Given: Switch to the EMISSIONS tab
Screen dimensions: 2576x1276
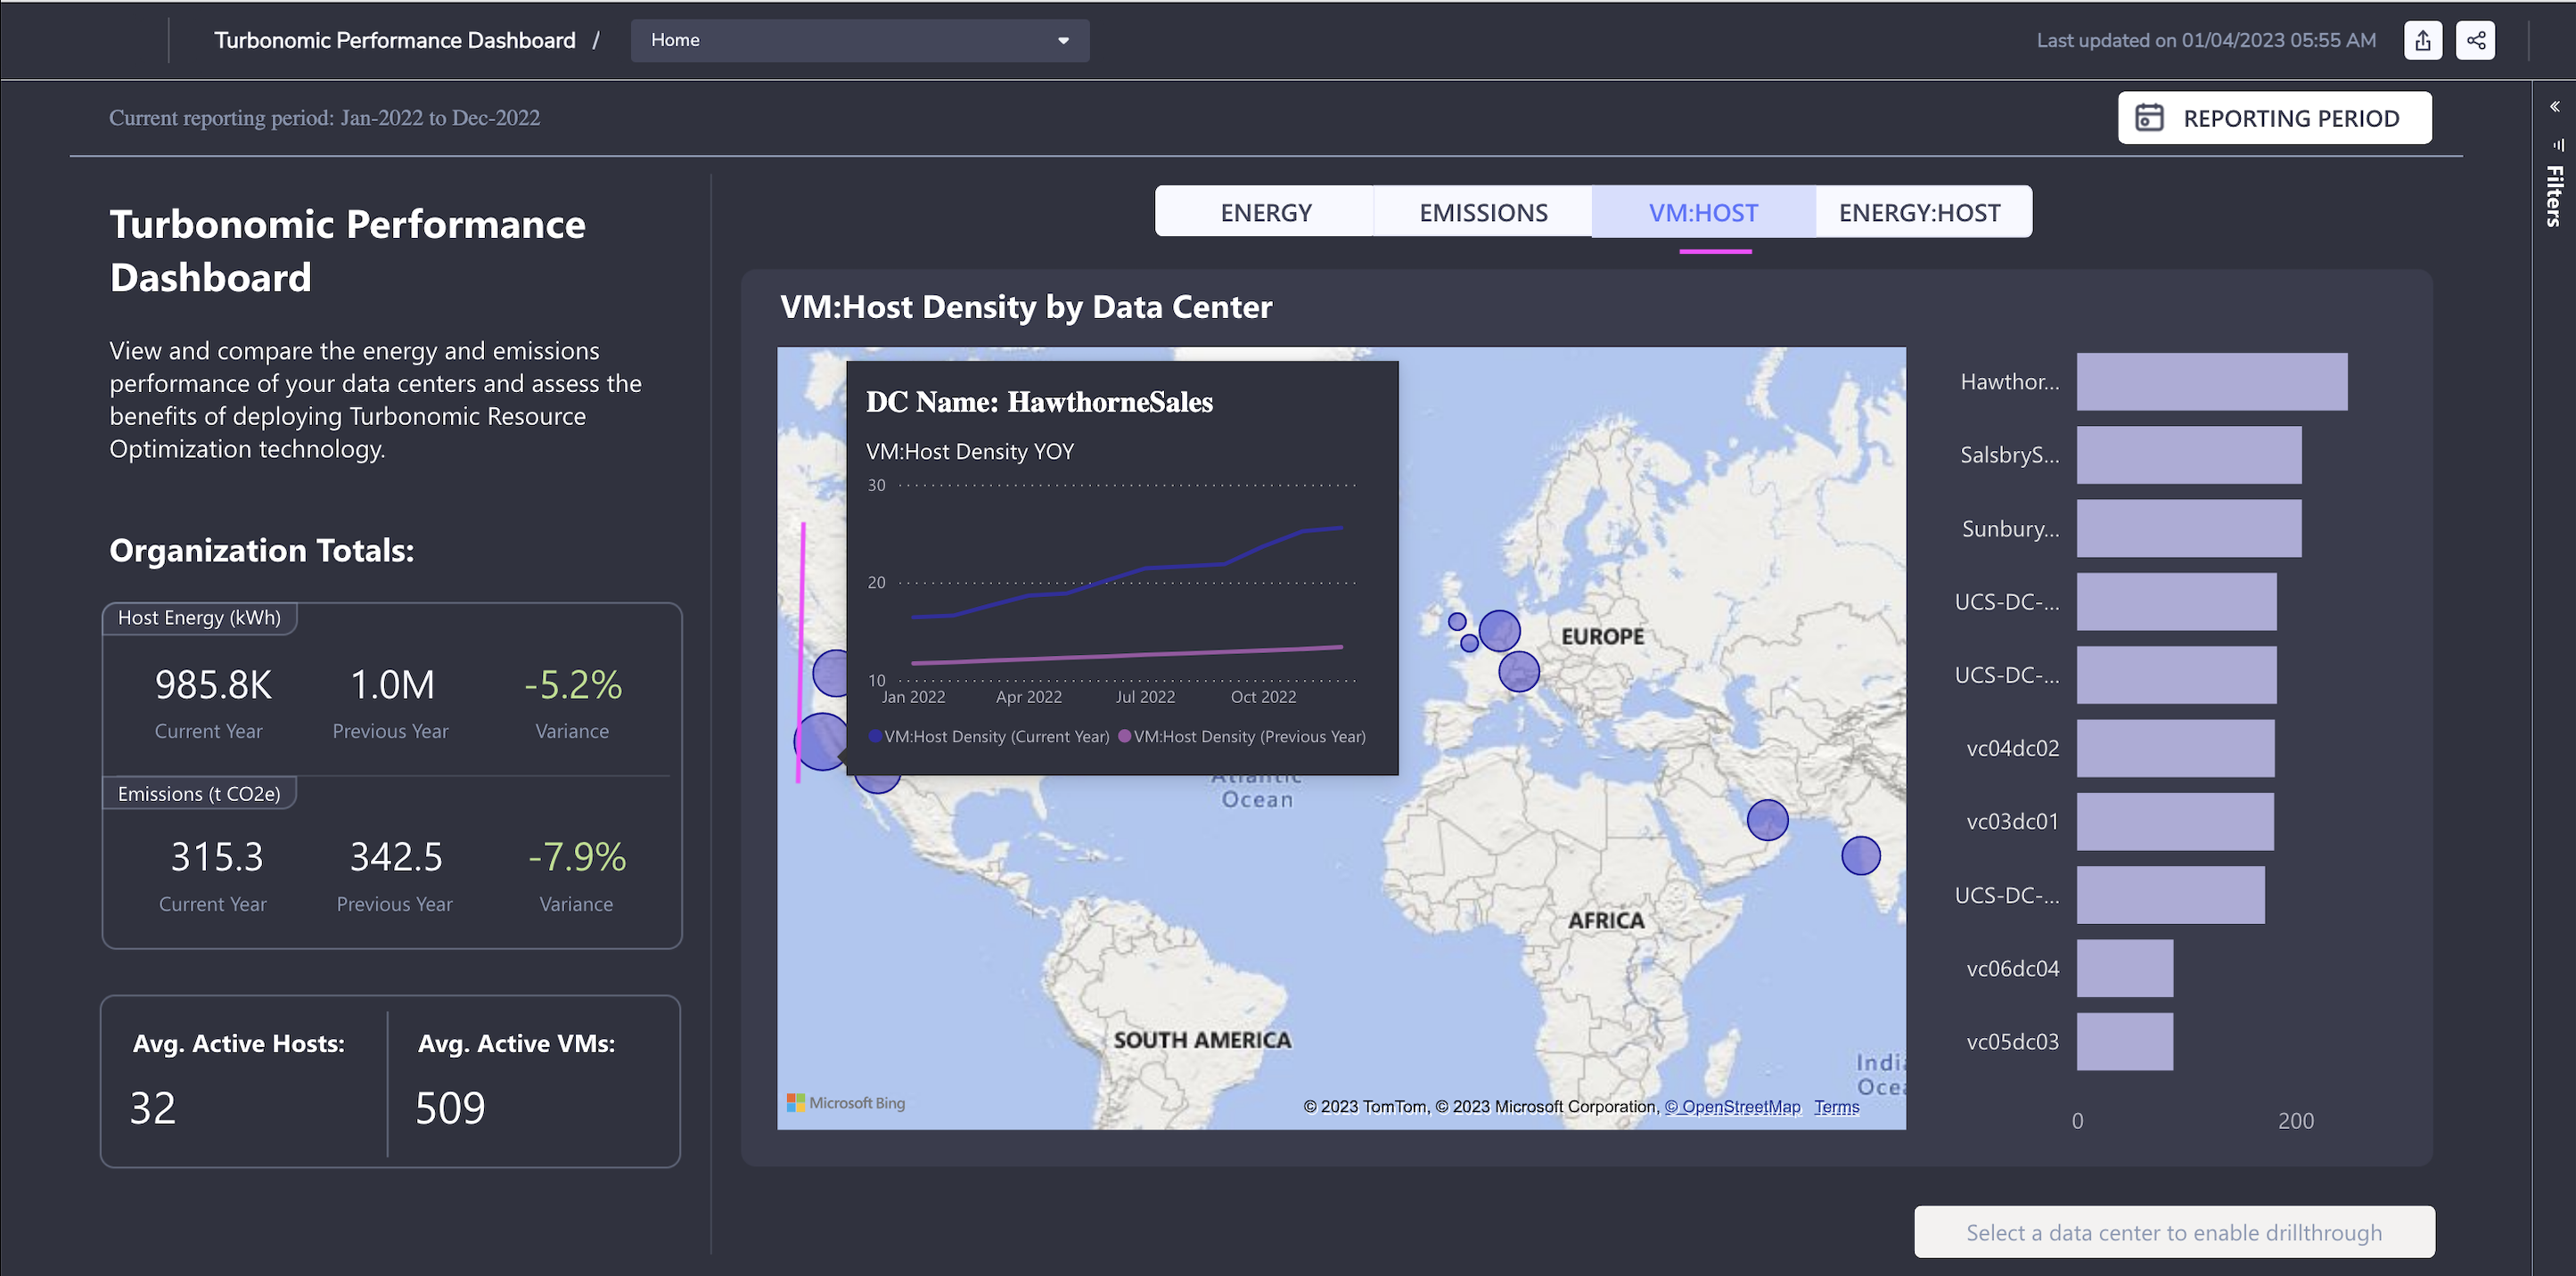Looking at the screenshot, I should pyautogui.click(x=1483, y=212).
